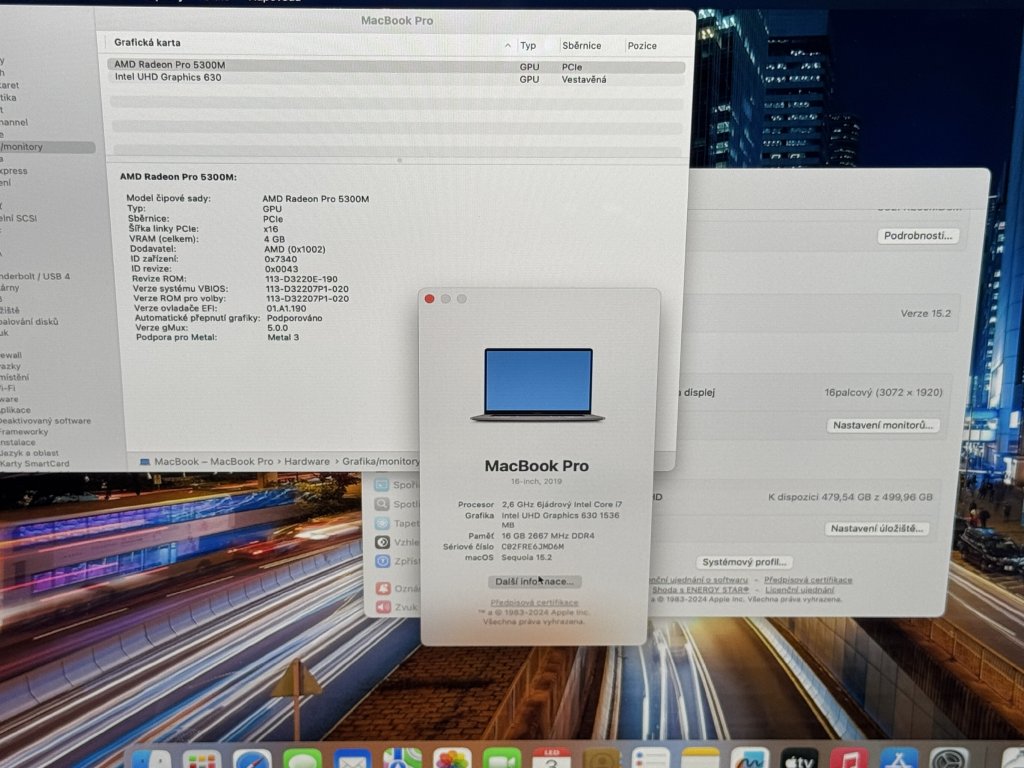Select Intel UHD Graphics 630 row

pyautogui.click(x=396, y=78)
